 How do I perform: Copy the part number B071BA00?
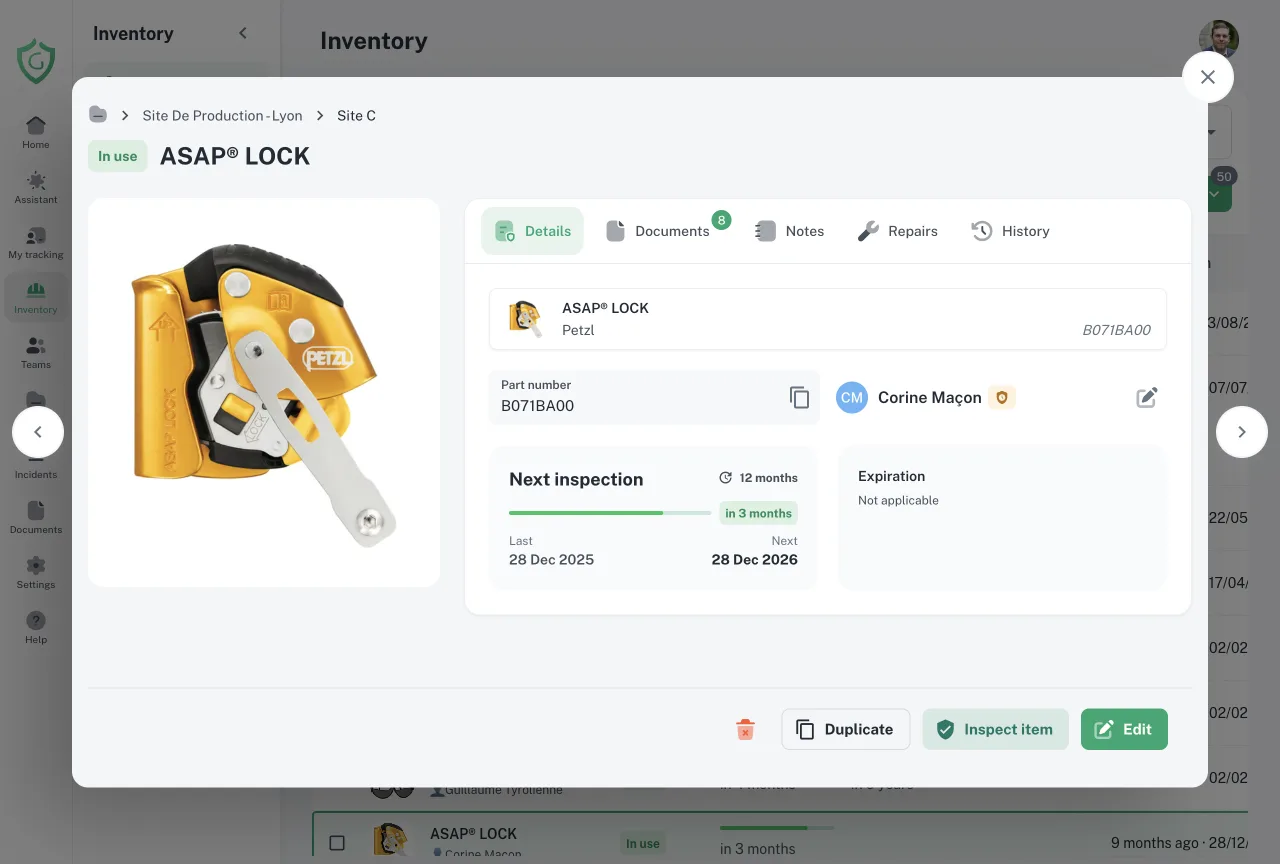pos(799,397)
